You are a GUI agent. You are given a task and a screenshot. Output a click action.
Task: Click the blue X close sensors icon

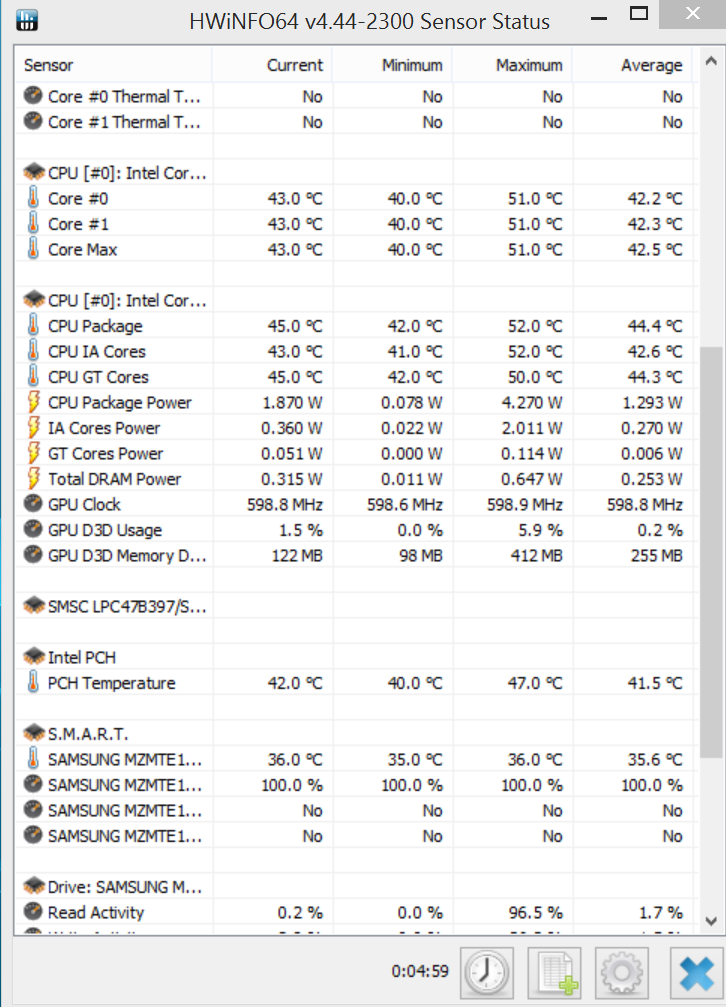[x=695, y=971]
